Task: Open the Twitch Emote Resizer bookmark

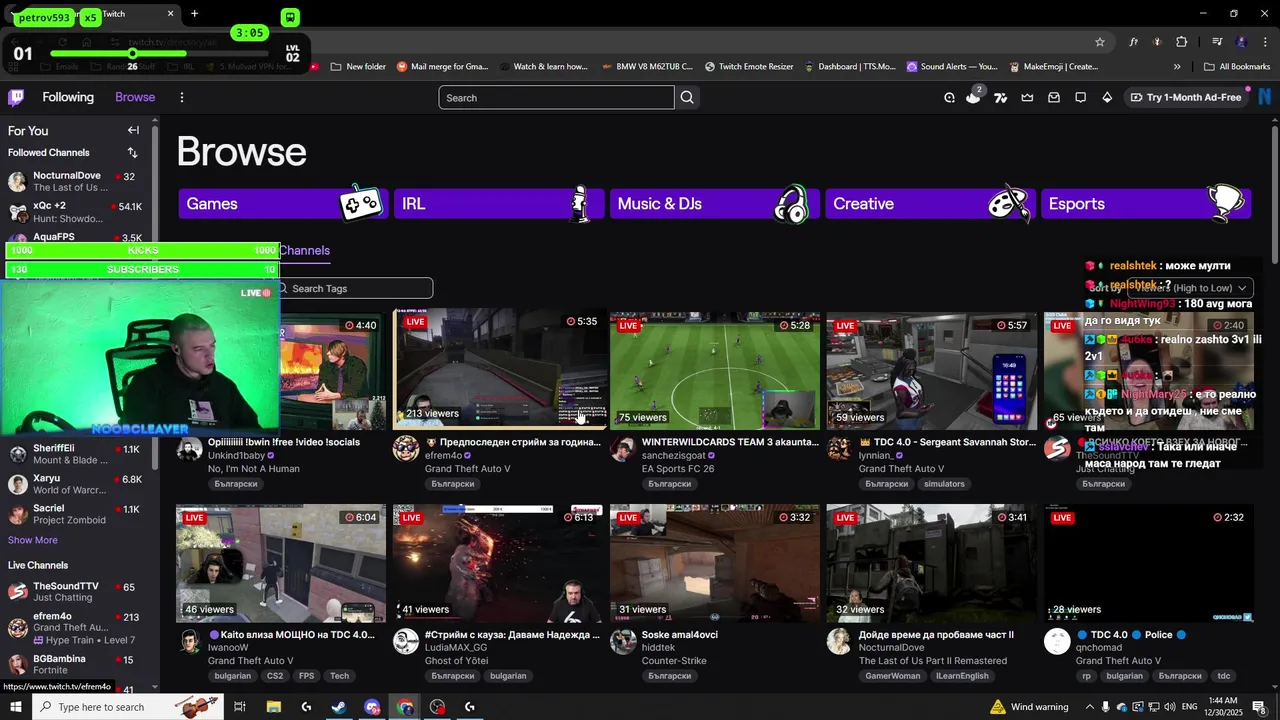Action: [x=749, y=67]
